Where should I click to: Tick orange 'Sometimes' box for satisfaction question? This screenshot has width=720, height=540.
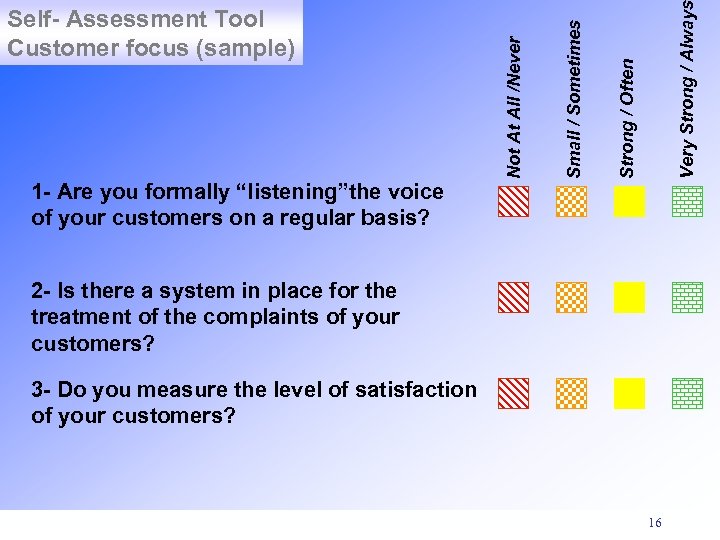pos(571,393)
